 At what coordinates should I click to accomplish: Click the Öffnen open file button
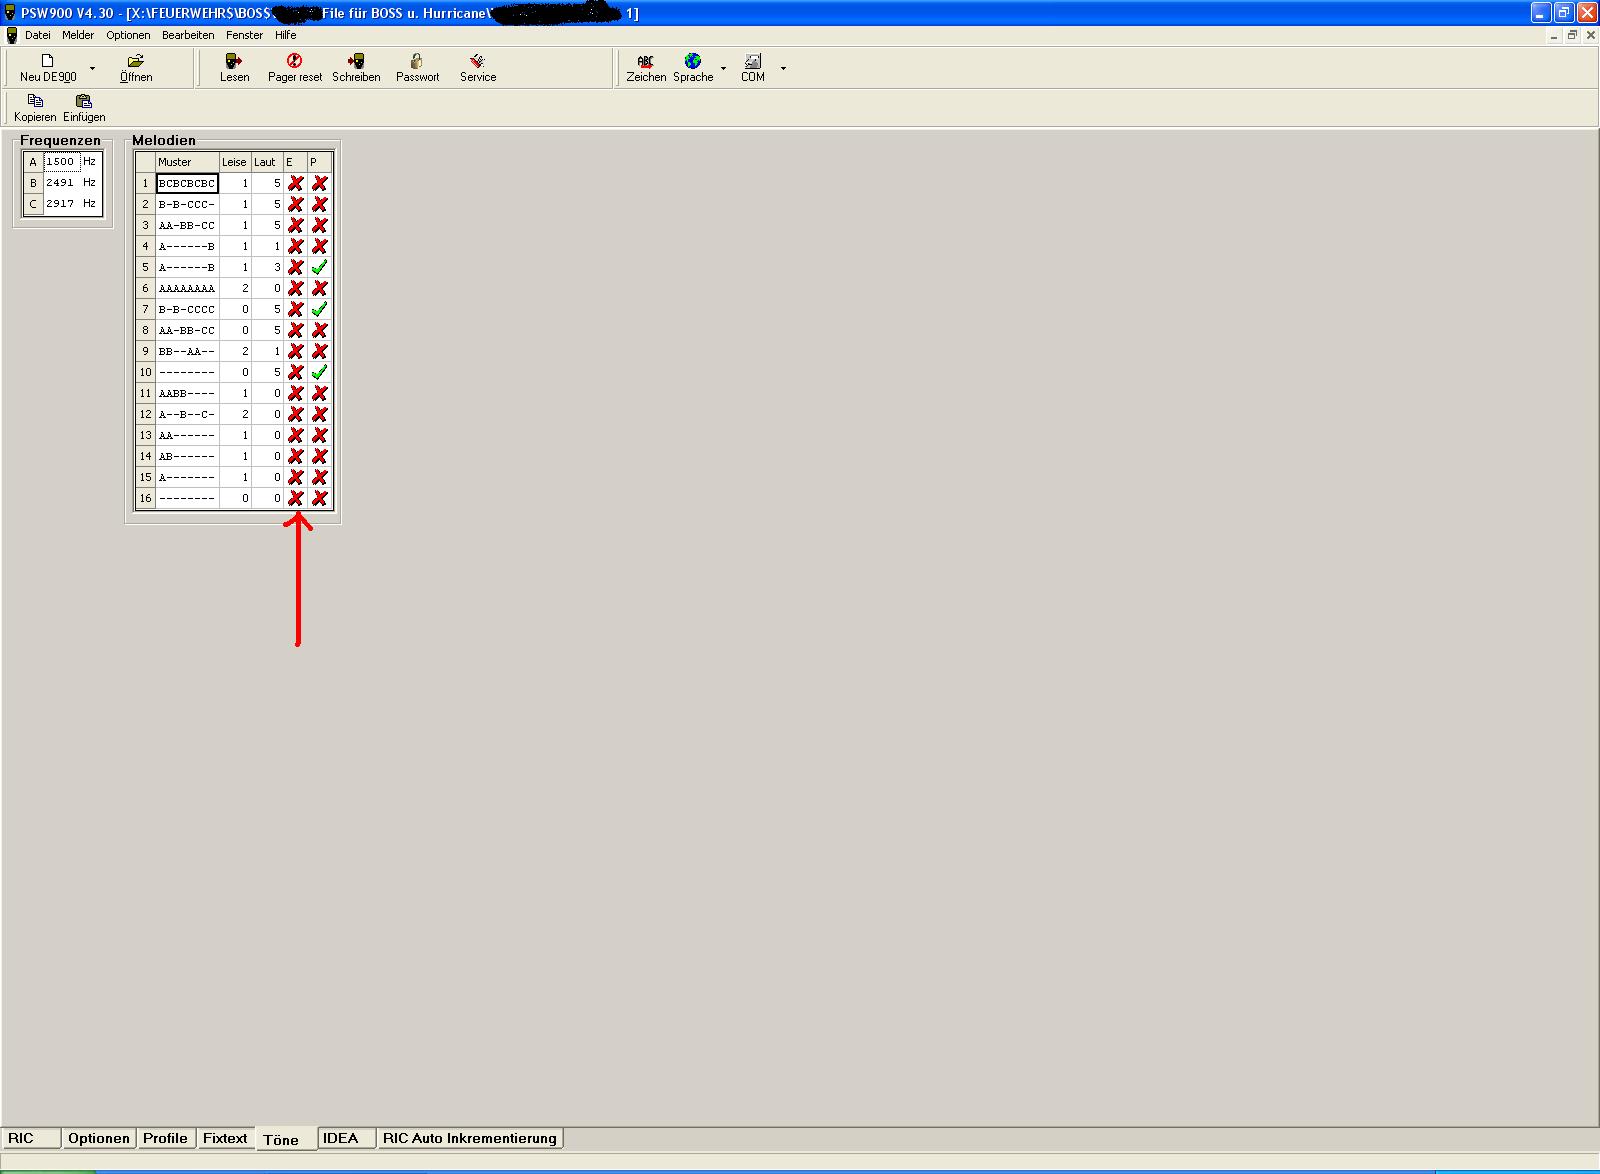[x=136, y=68]
